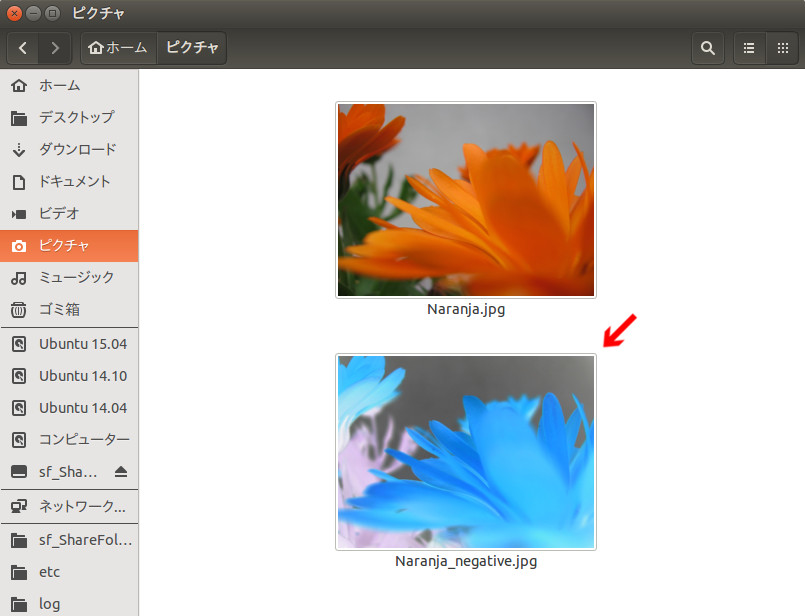Screen dimensions: 805x616
Task: Select ピクチャ in the sidebar
Action: [69, 246]
